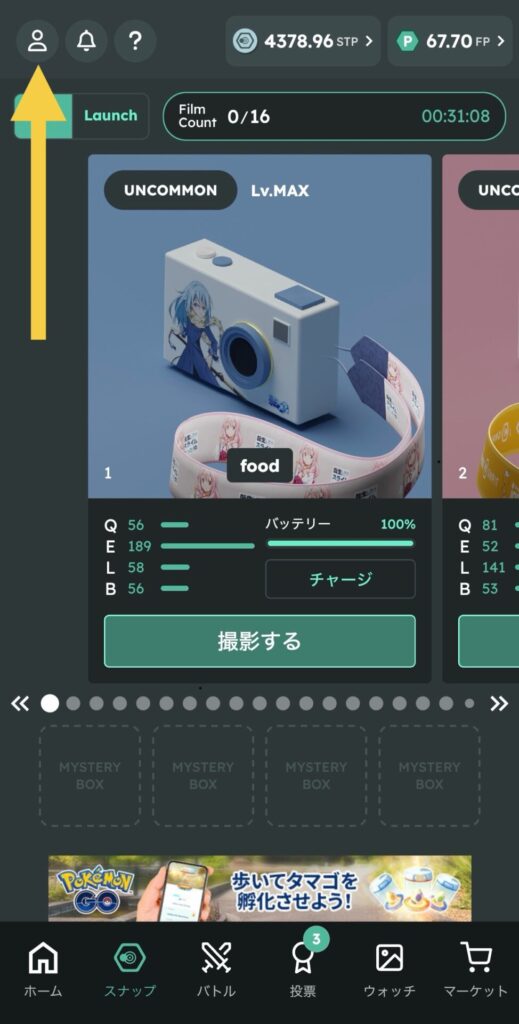Open the user profile icon
The height and width of the screenshot is (1024, 519).
pyautogui.click(x=37, y=41)
